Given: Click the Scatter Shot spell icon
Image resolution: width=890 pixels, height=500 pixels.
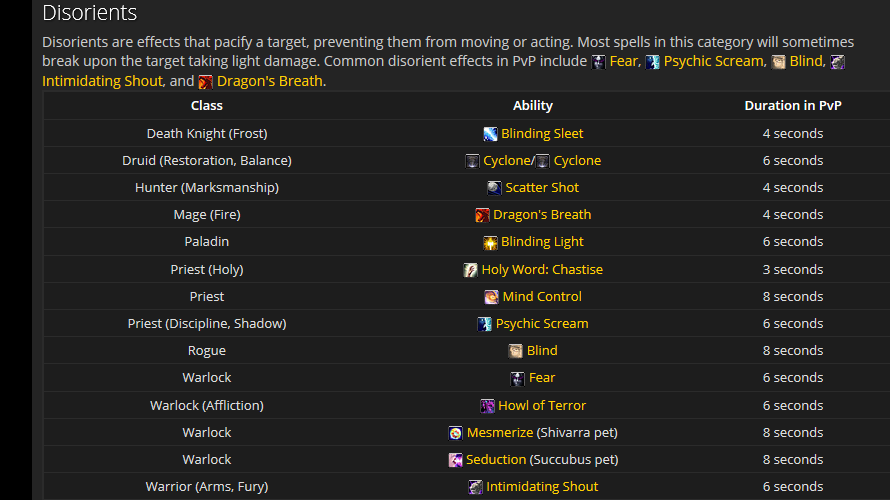Looking at the screenshot, I should 494,188.
